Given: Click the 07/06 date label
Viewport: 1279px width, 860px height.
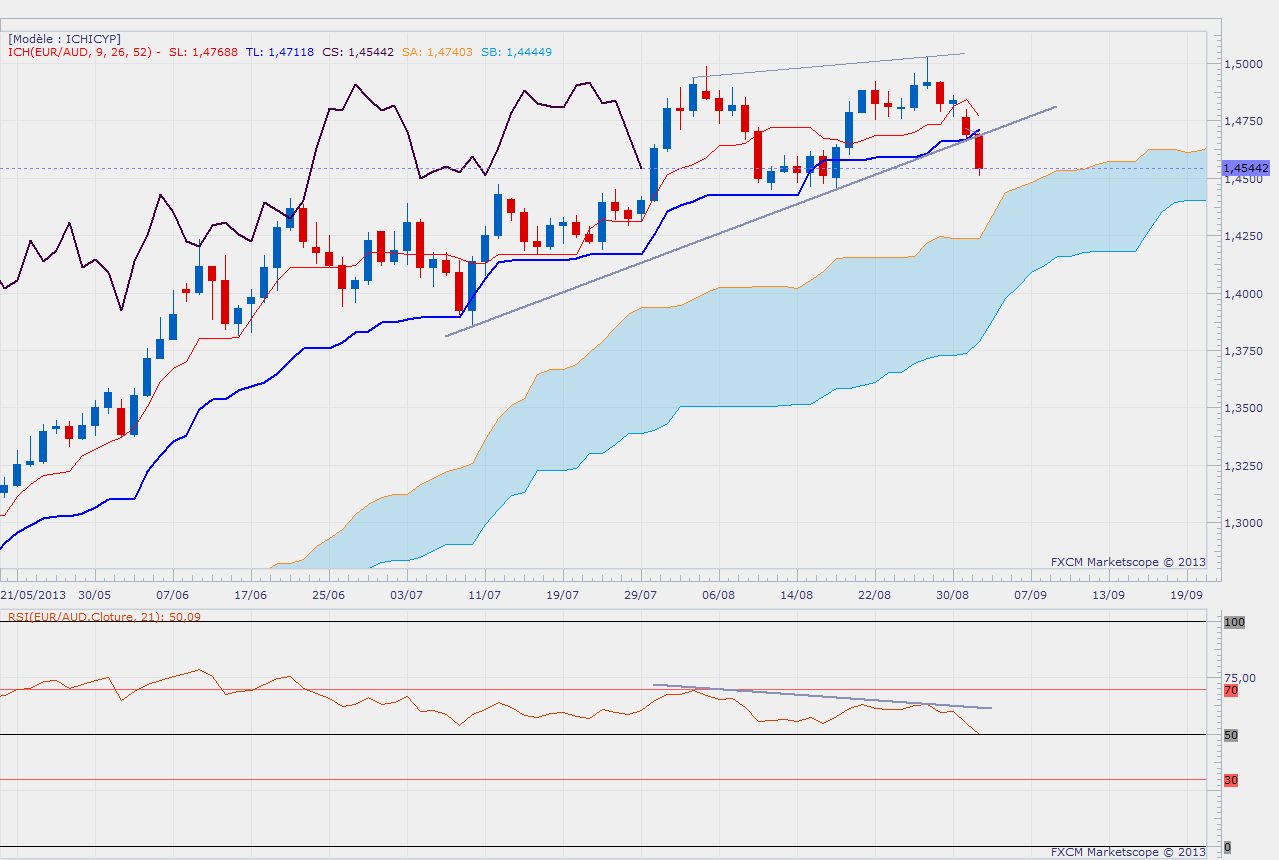Looking at the screenshot, I should [174, 594].
